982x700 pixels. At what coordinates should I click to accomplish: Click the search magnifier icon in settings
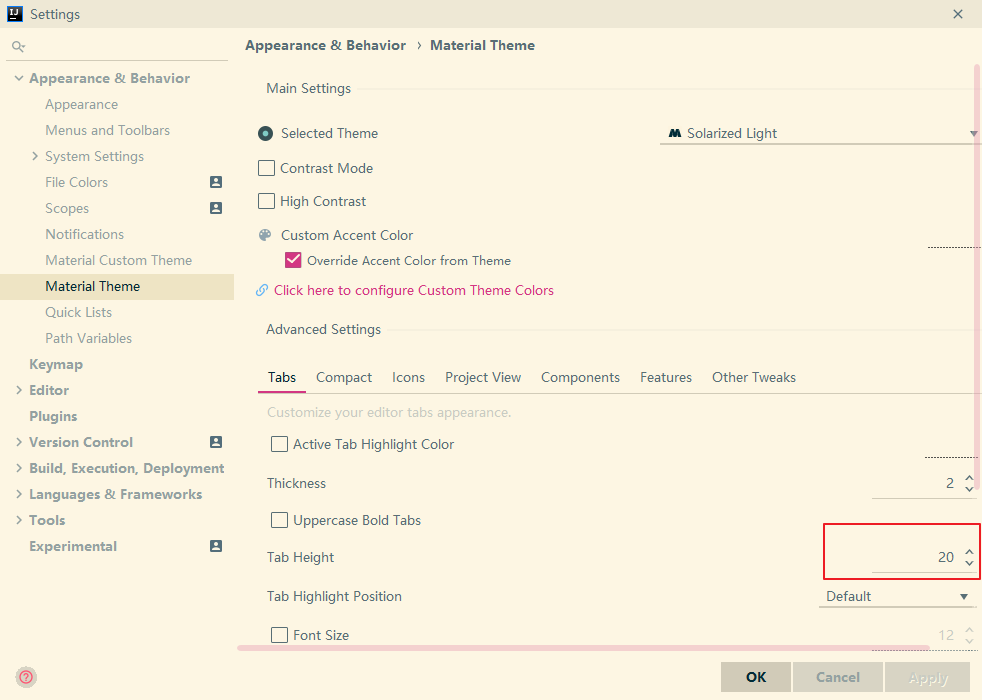[x=18, y=46]
